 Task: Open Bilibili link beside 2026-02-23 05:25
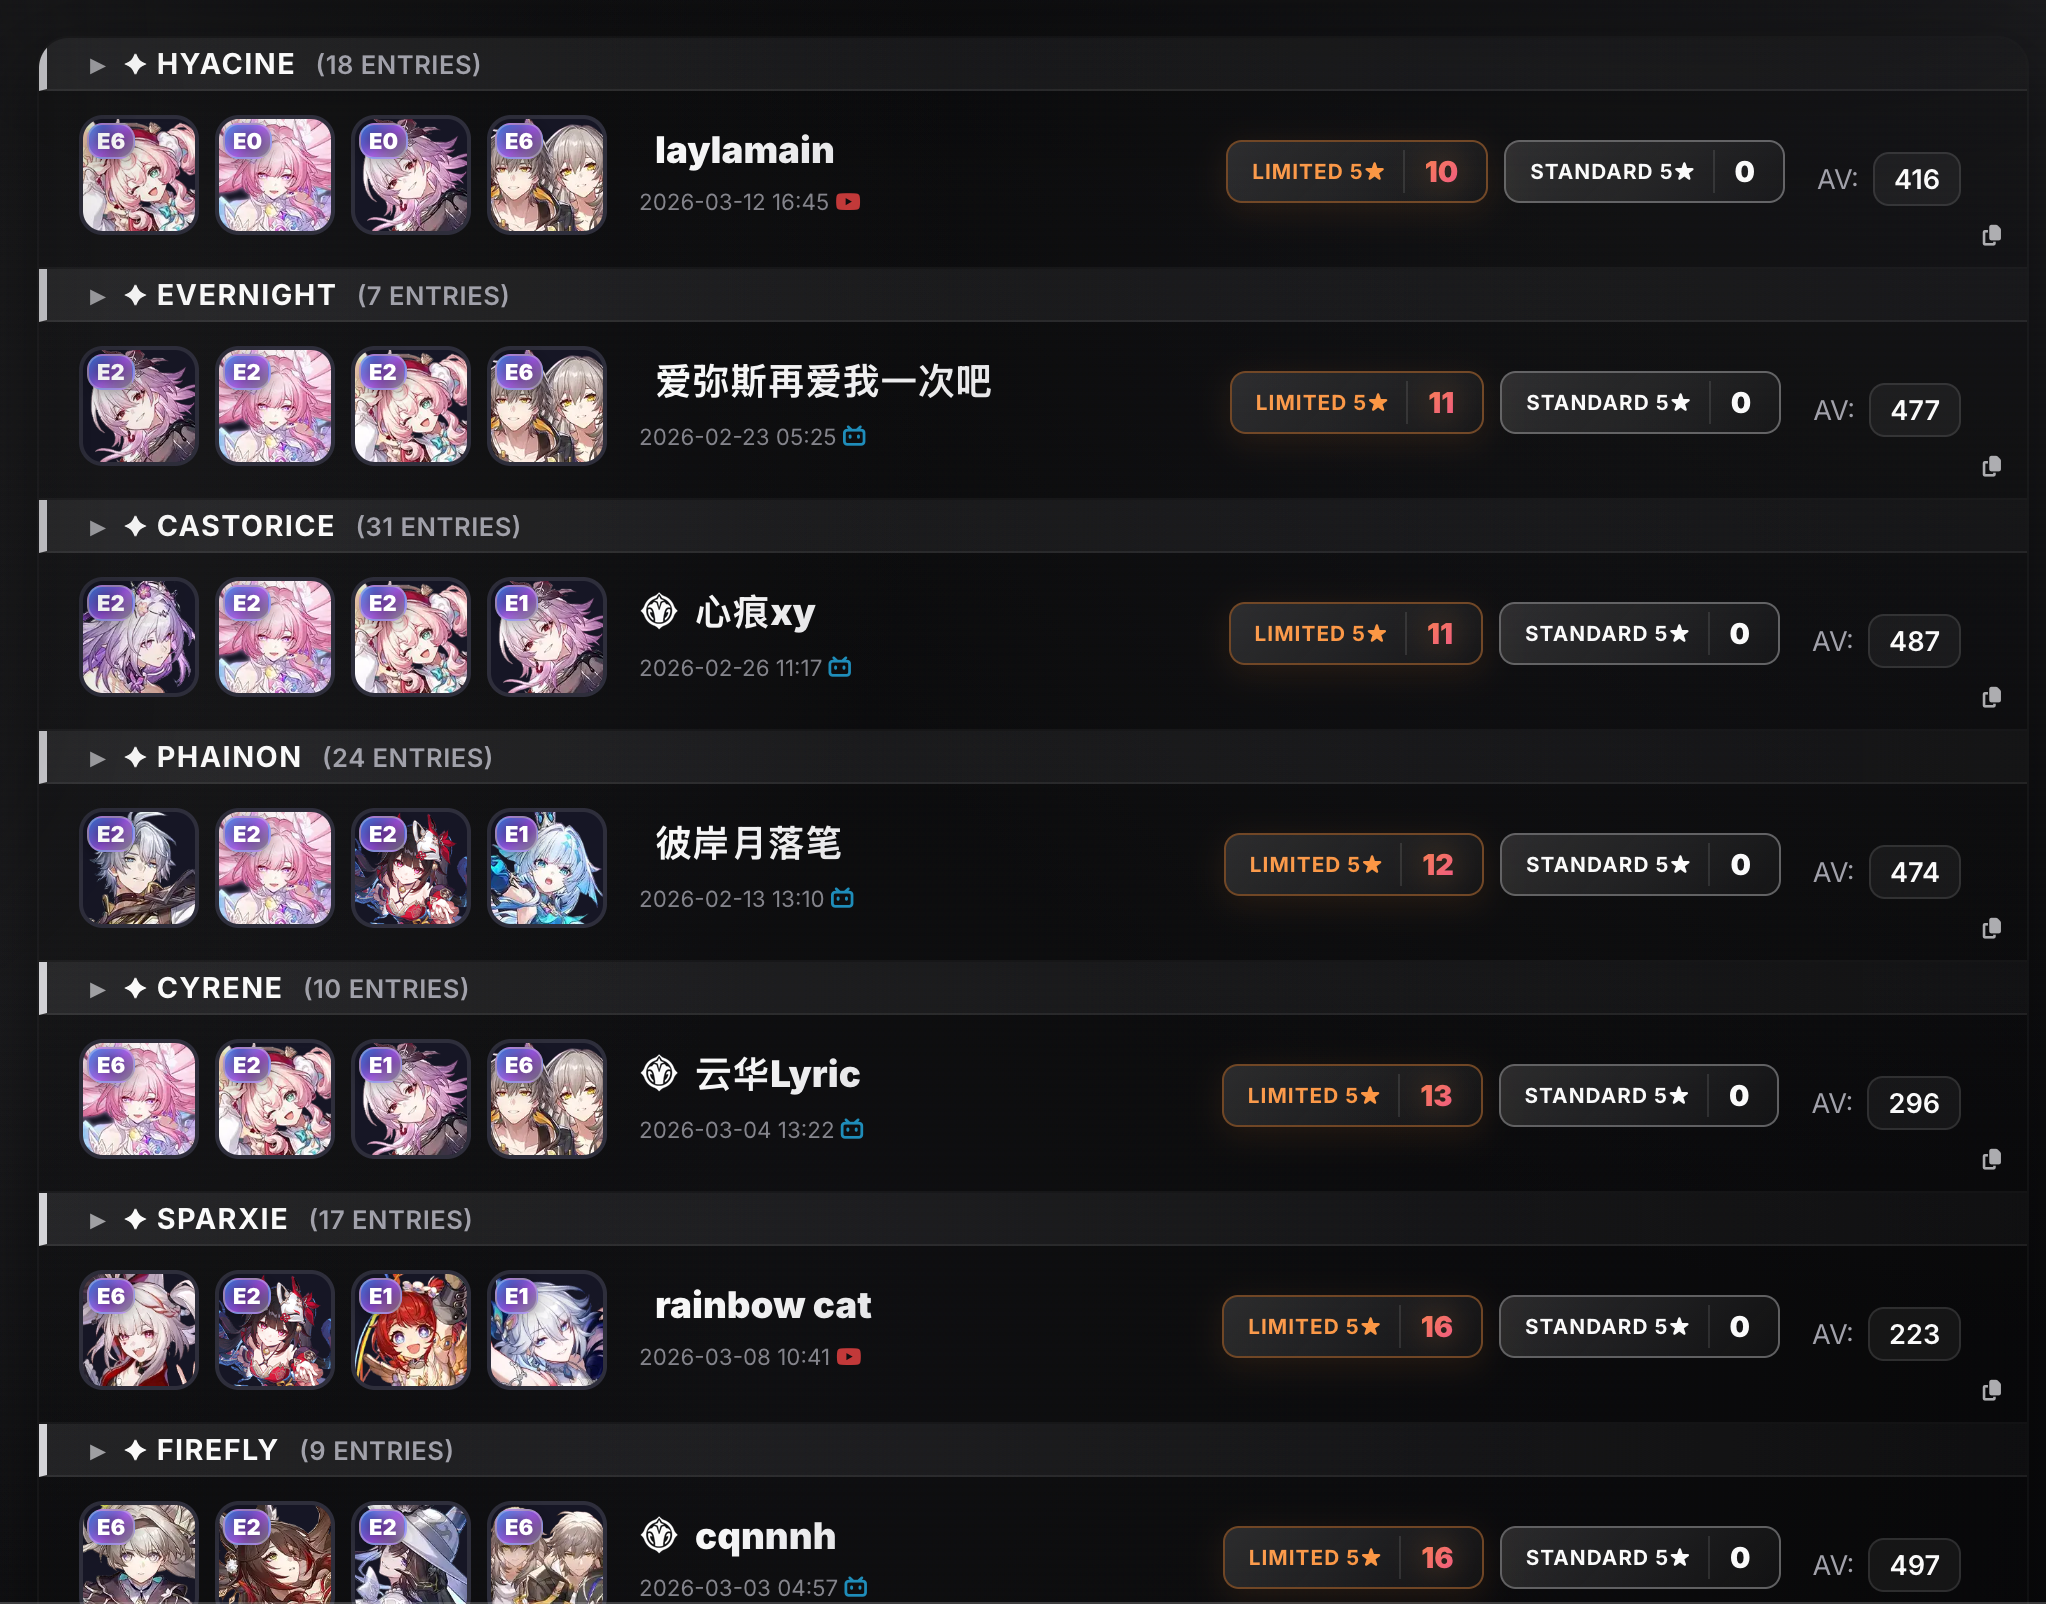[854, 436]
